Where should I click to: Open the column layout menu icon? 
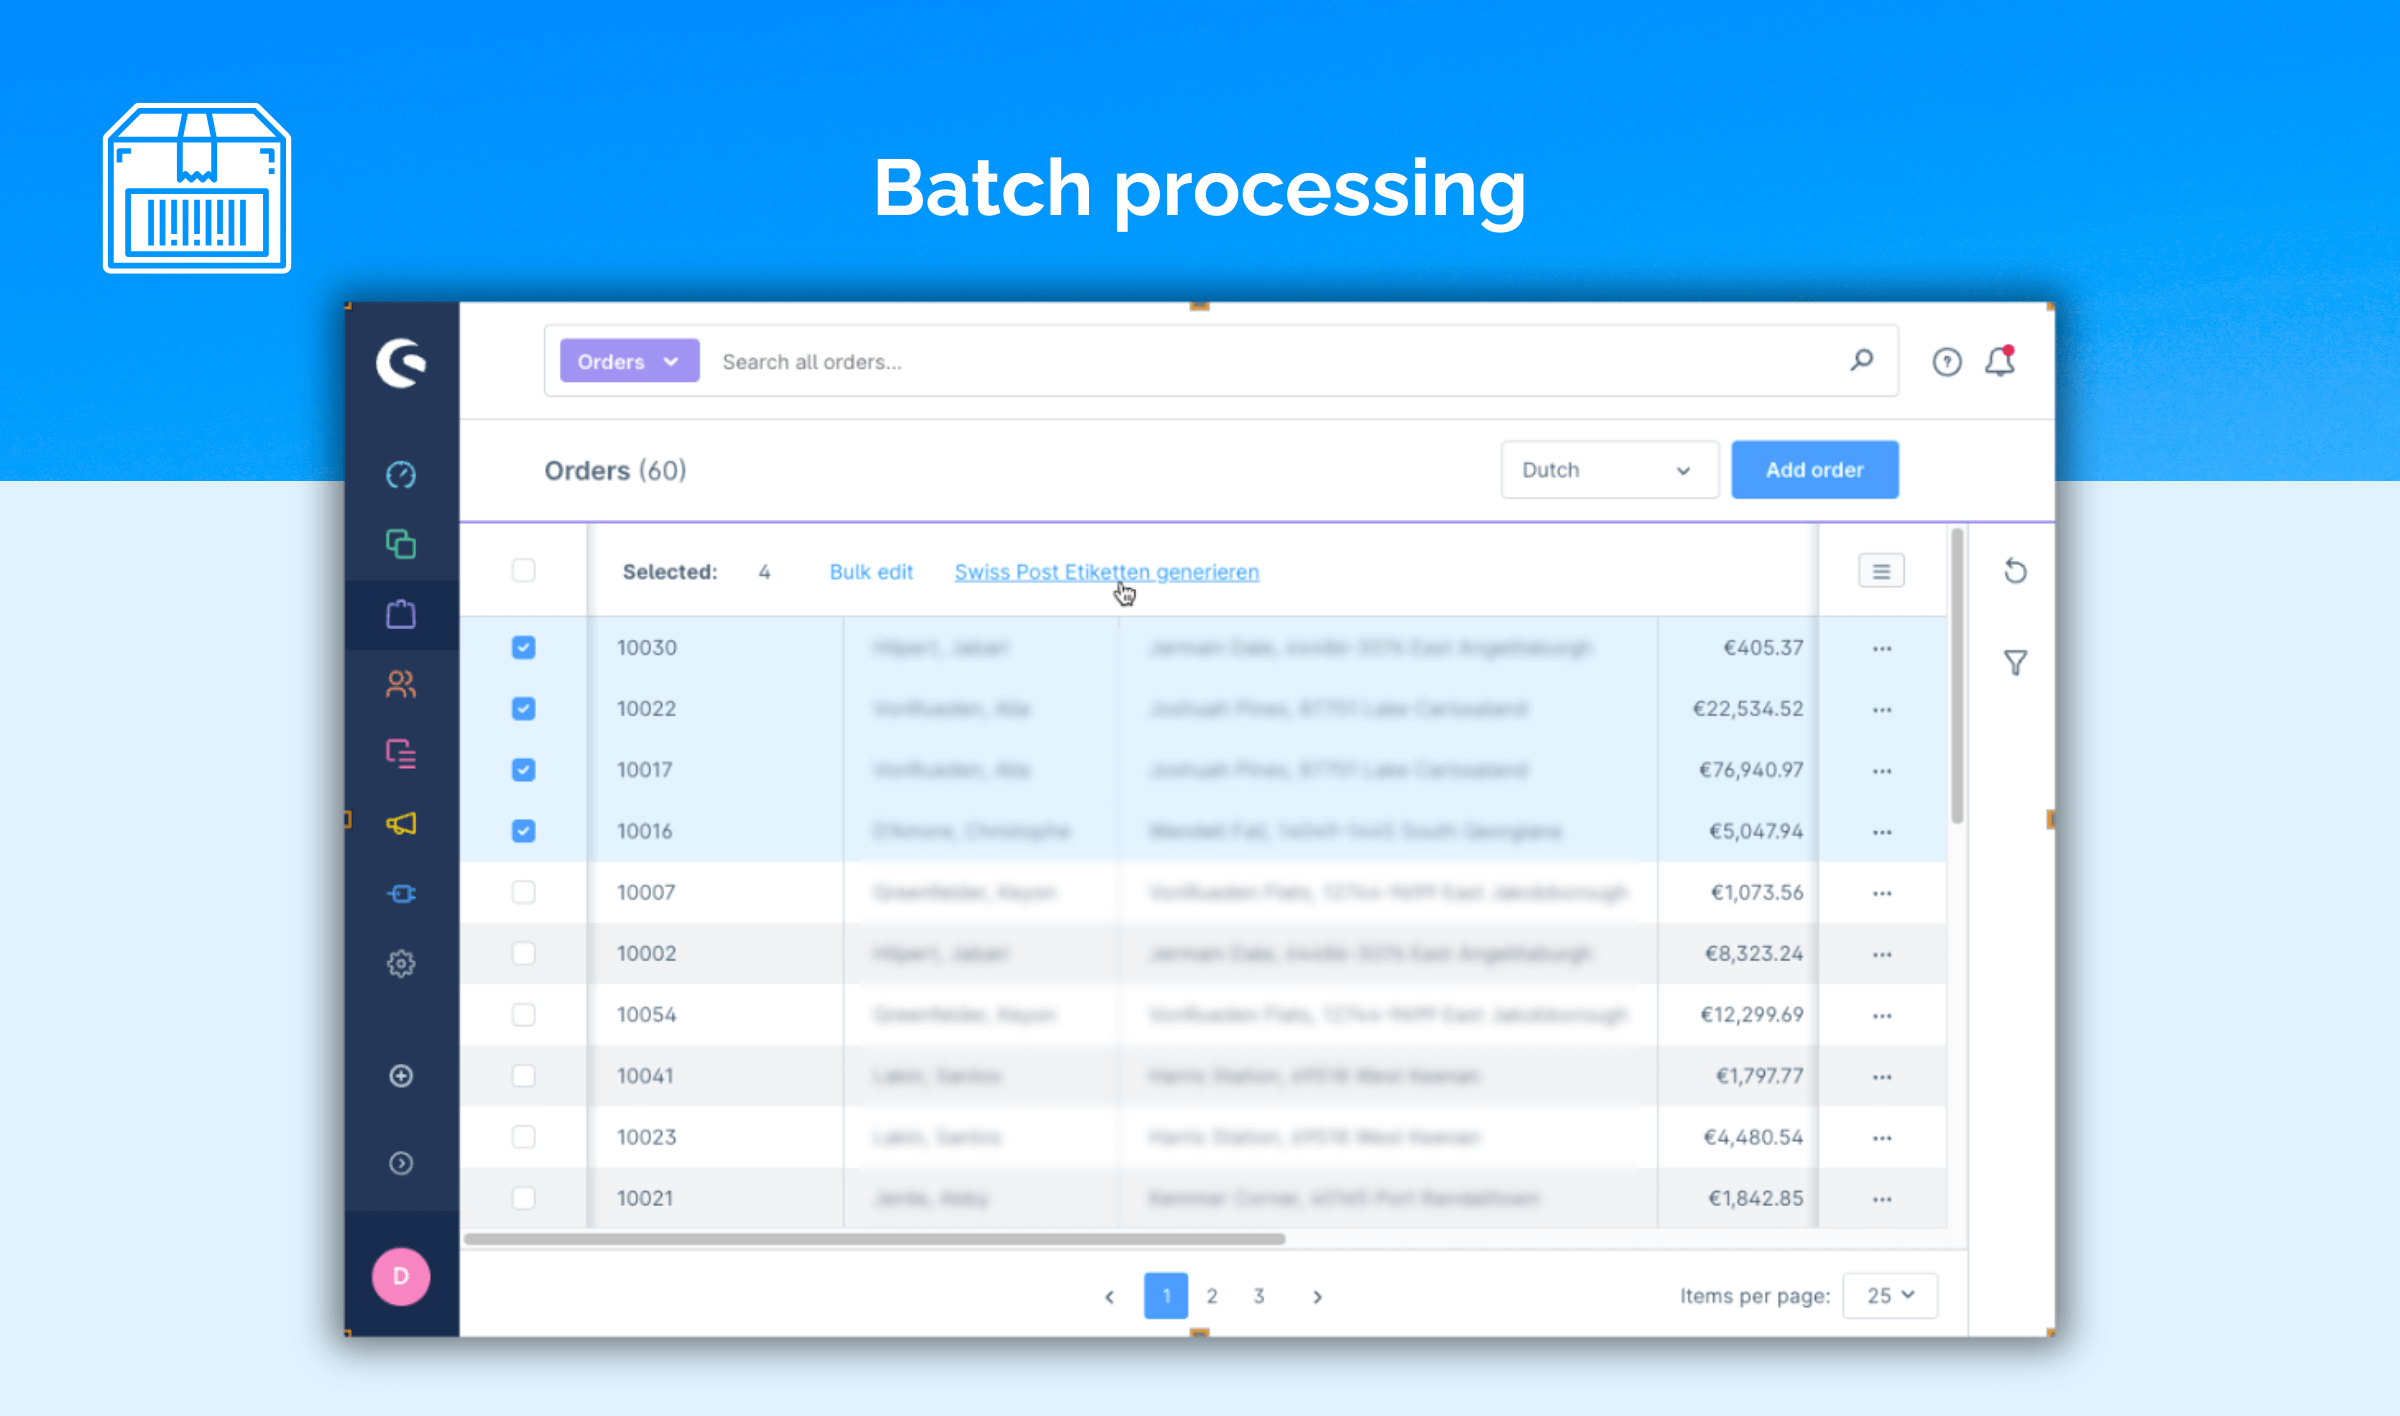point(1881,571)
